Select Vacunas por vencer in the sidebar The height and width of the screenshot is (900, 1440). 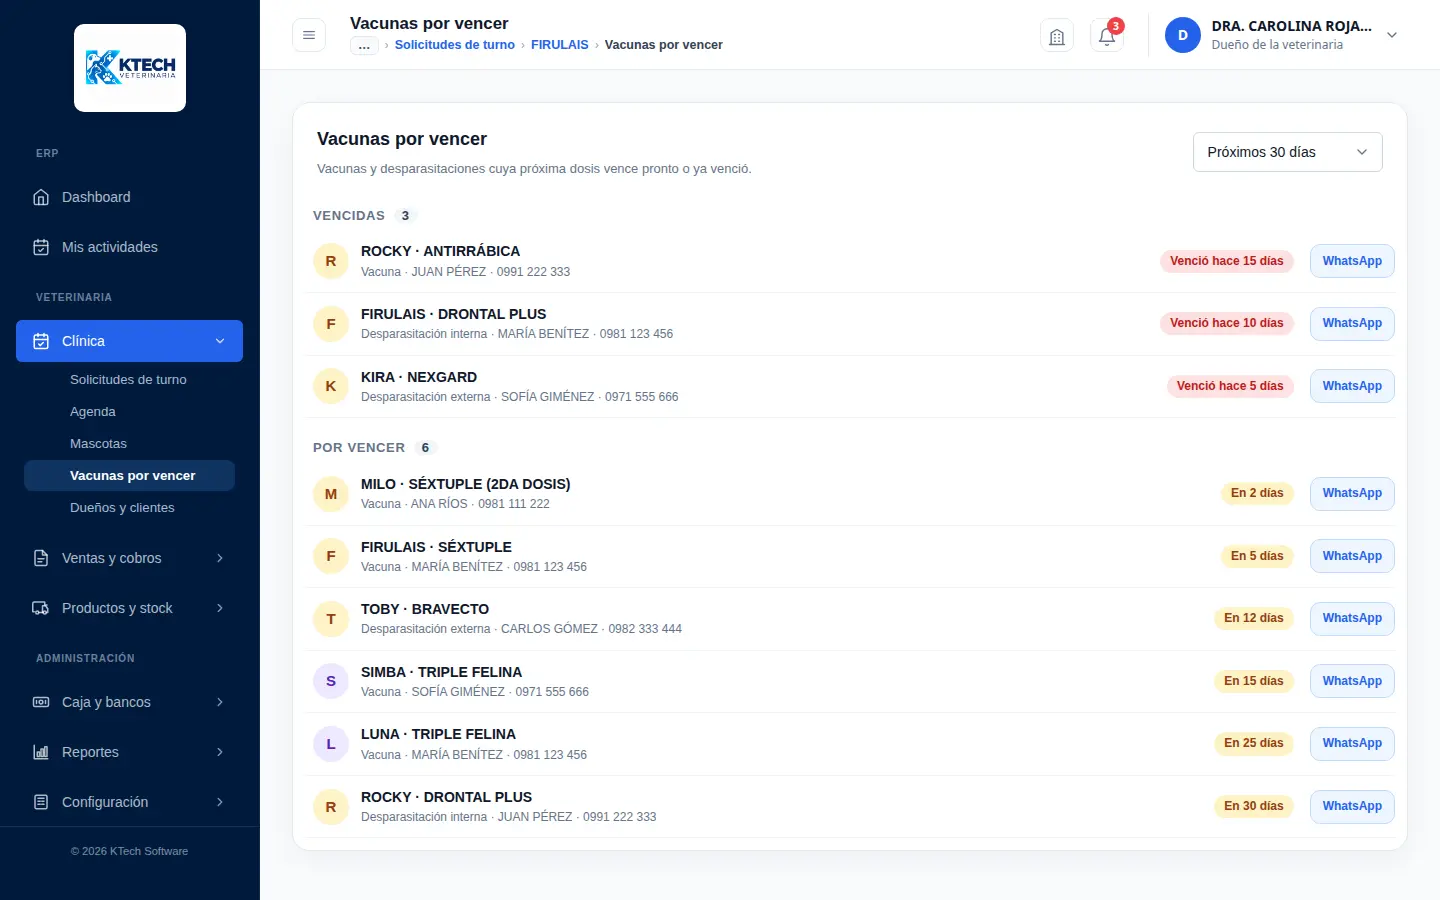[130, 476]
